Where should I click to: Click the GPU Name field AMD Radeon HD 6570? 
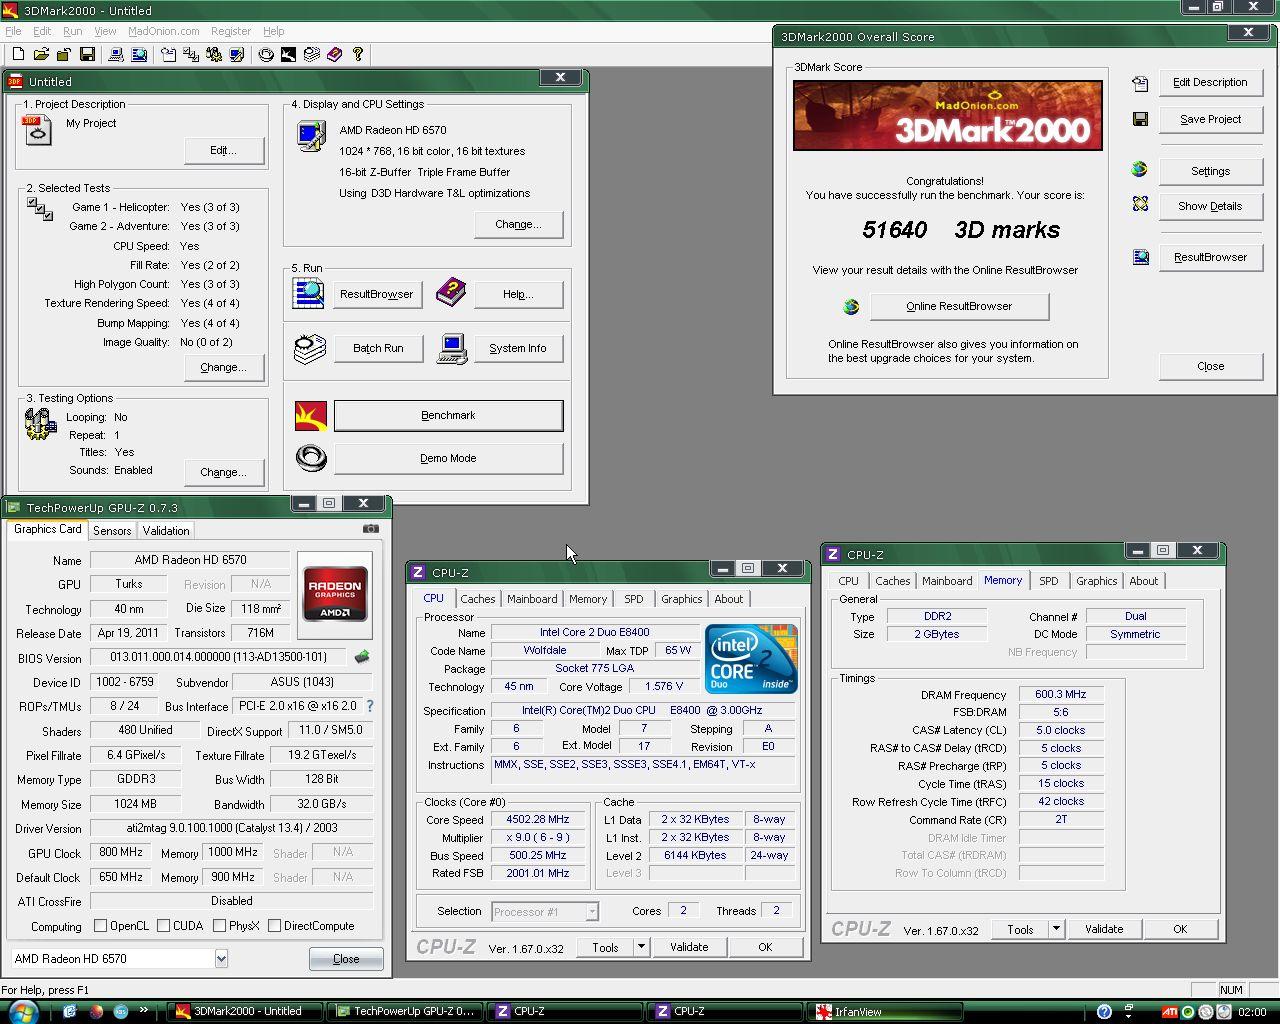coord(190,560)
